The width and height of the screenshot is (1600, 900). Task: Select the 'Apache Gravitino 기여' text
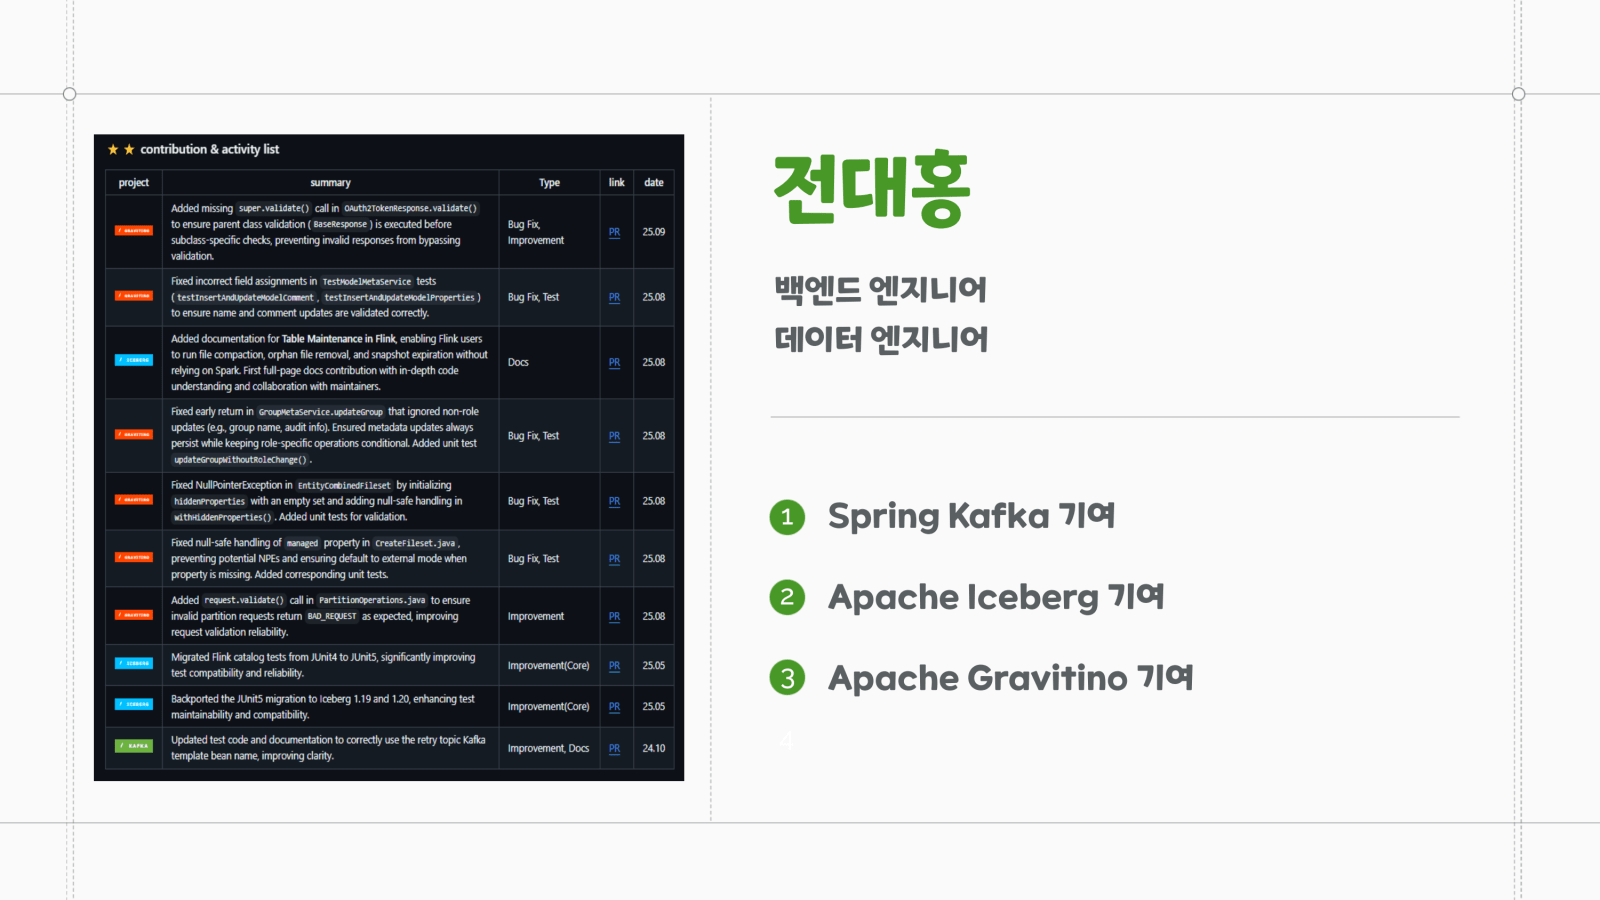coord(1011,678)
